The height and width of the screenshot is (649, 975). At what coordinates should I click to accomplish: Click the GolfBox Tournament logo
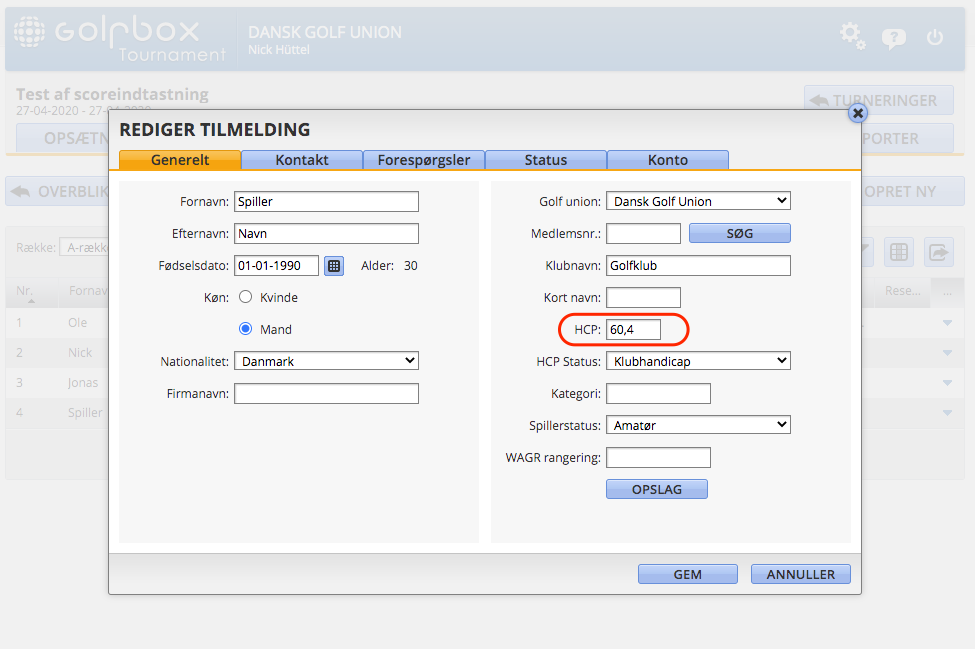tap(120, 37)
